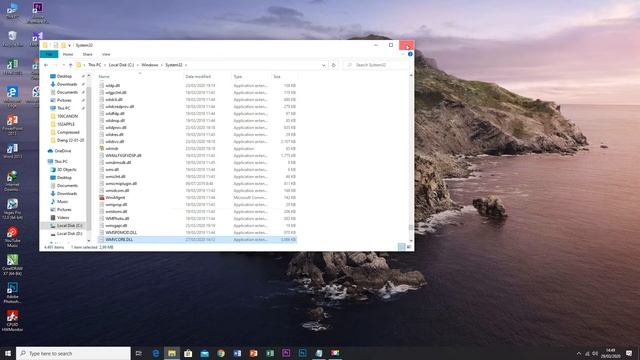Select WMALFXGFXDSP.dll in file list
This screenshot has height=360, width=640.
click(123, 156)
